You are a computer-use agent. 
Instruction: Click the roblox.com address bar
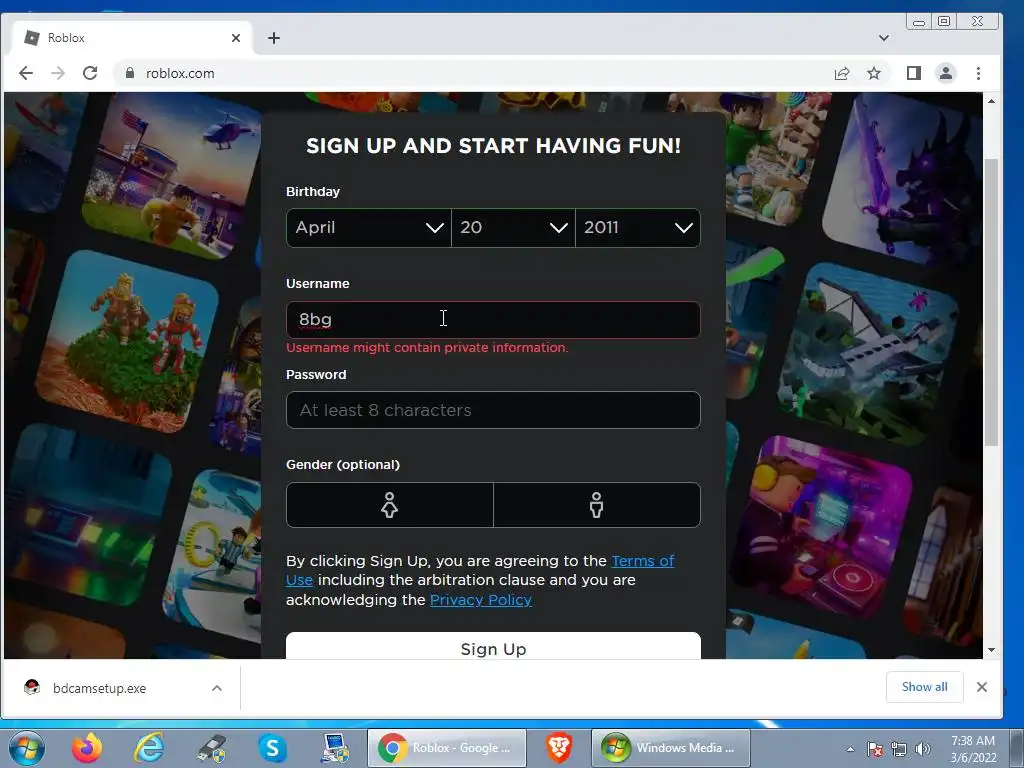point(470,73)
